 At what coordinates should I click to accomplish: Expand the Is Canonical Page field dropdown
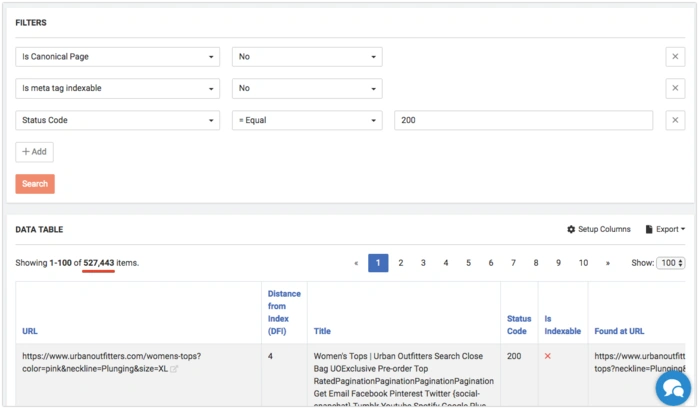[x=118, y=57]
